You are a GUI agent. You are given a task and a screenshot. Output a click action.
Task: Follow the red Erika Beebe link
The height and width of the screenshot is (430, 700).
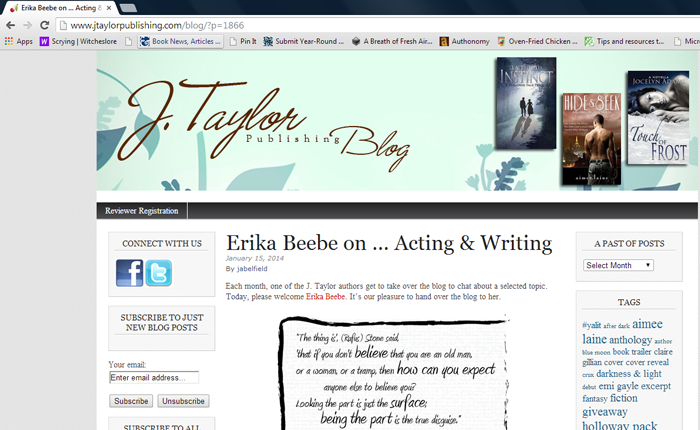(326, 297)
